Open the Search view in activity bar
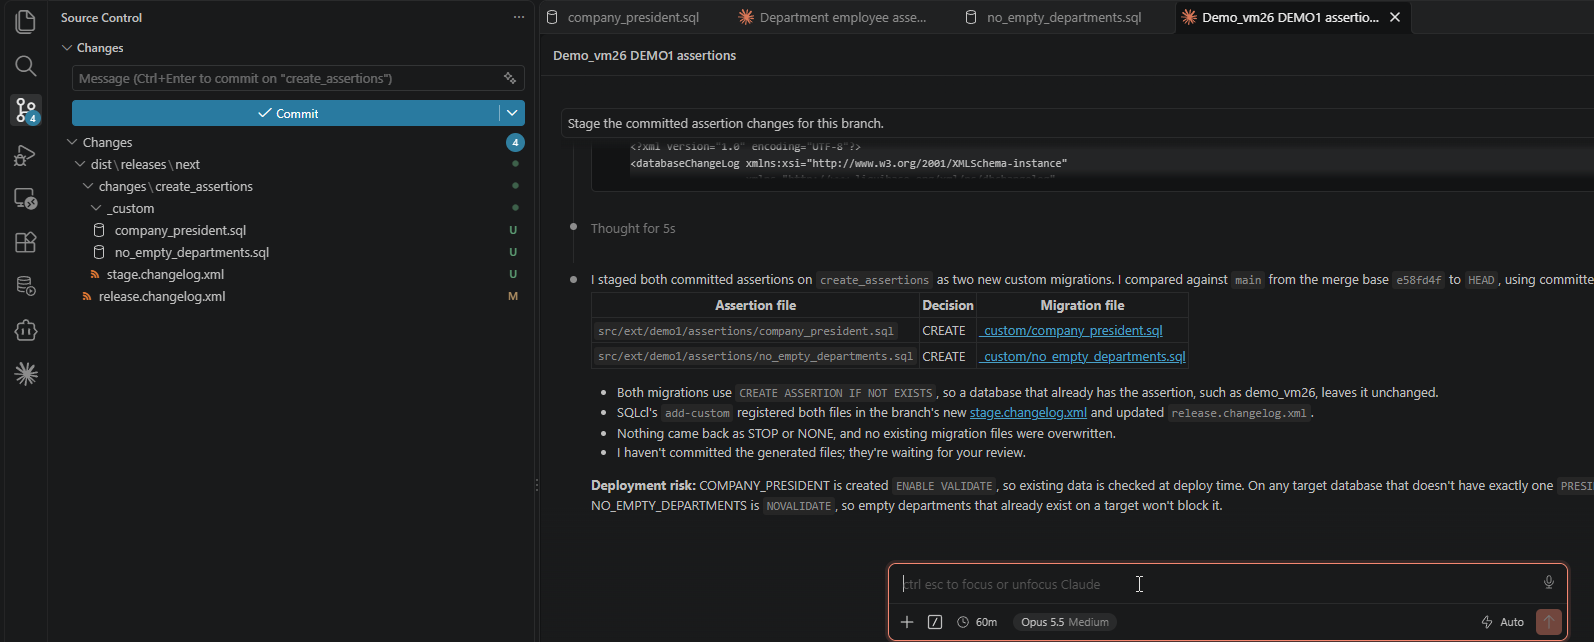This screenshot has width=1594, height=642. tap(26, 66)
